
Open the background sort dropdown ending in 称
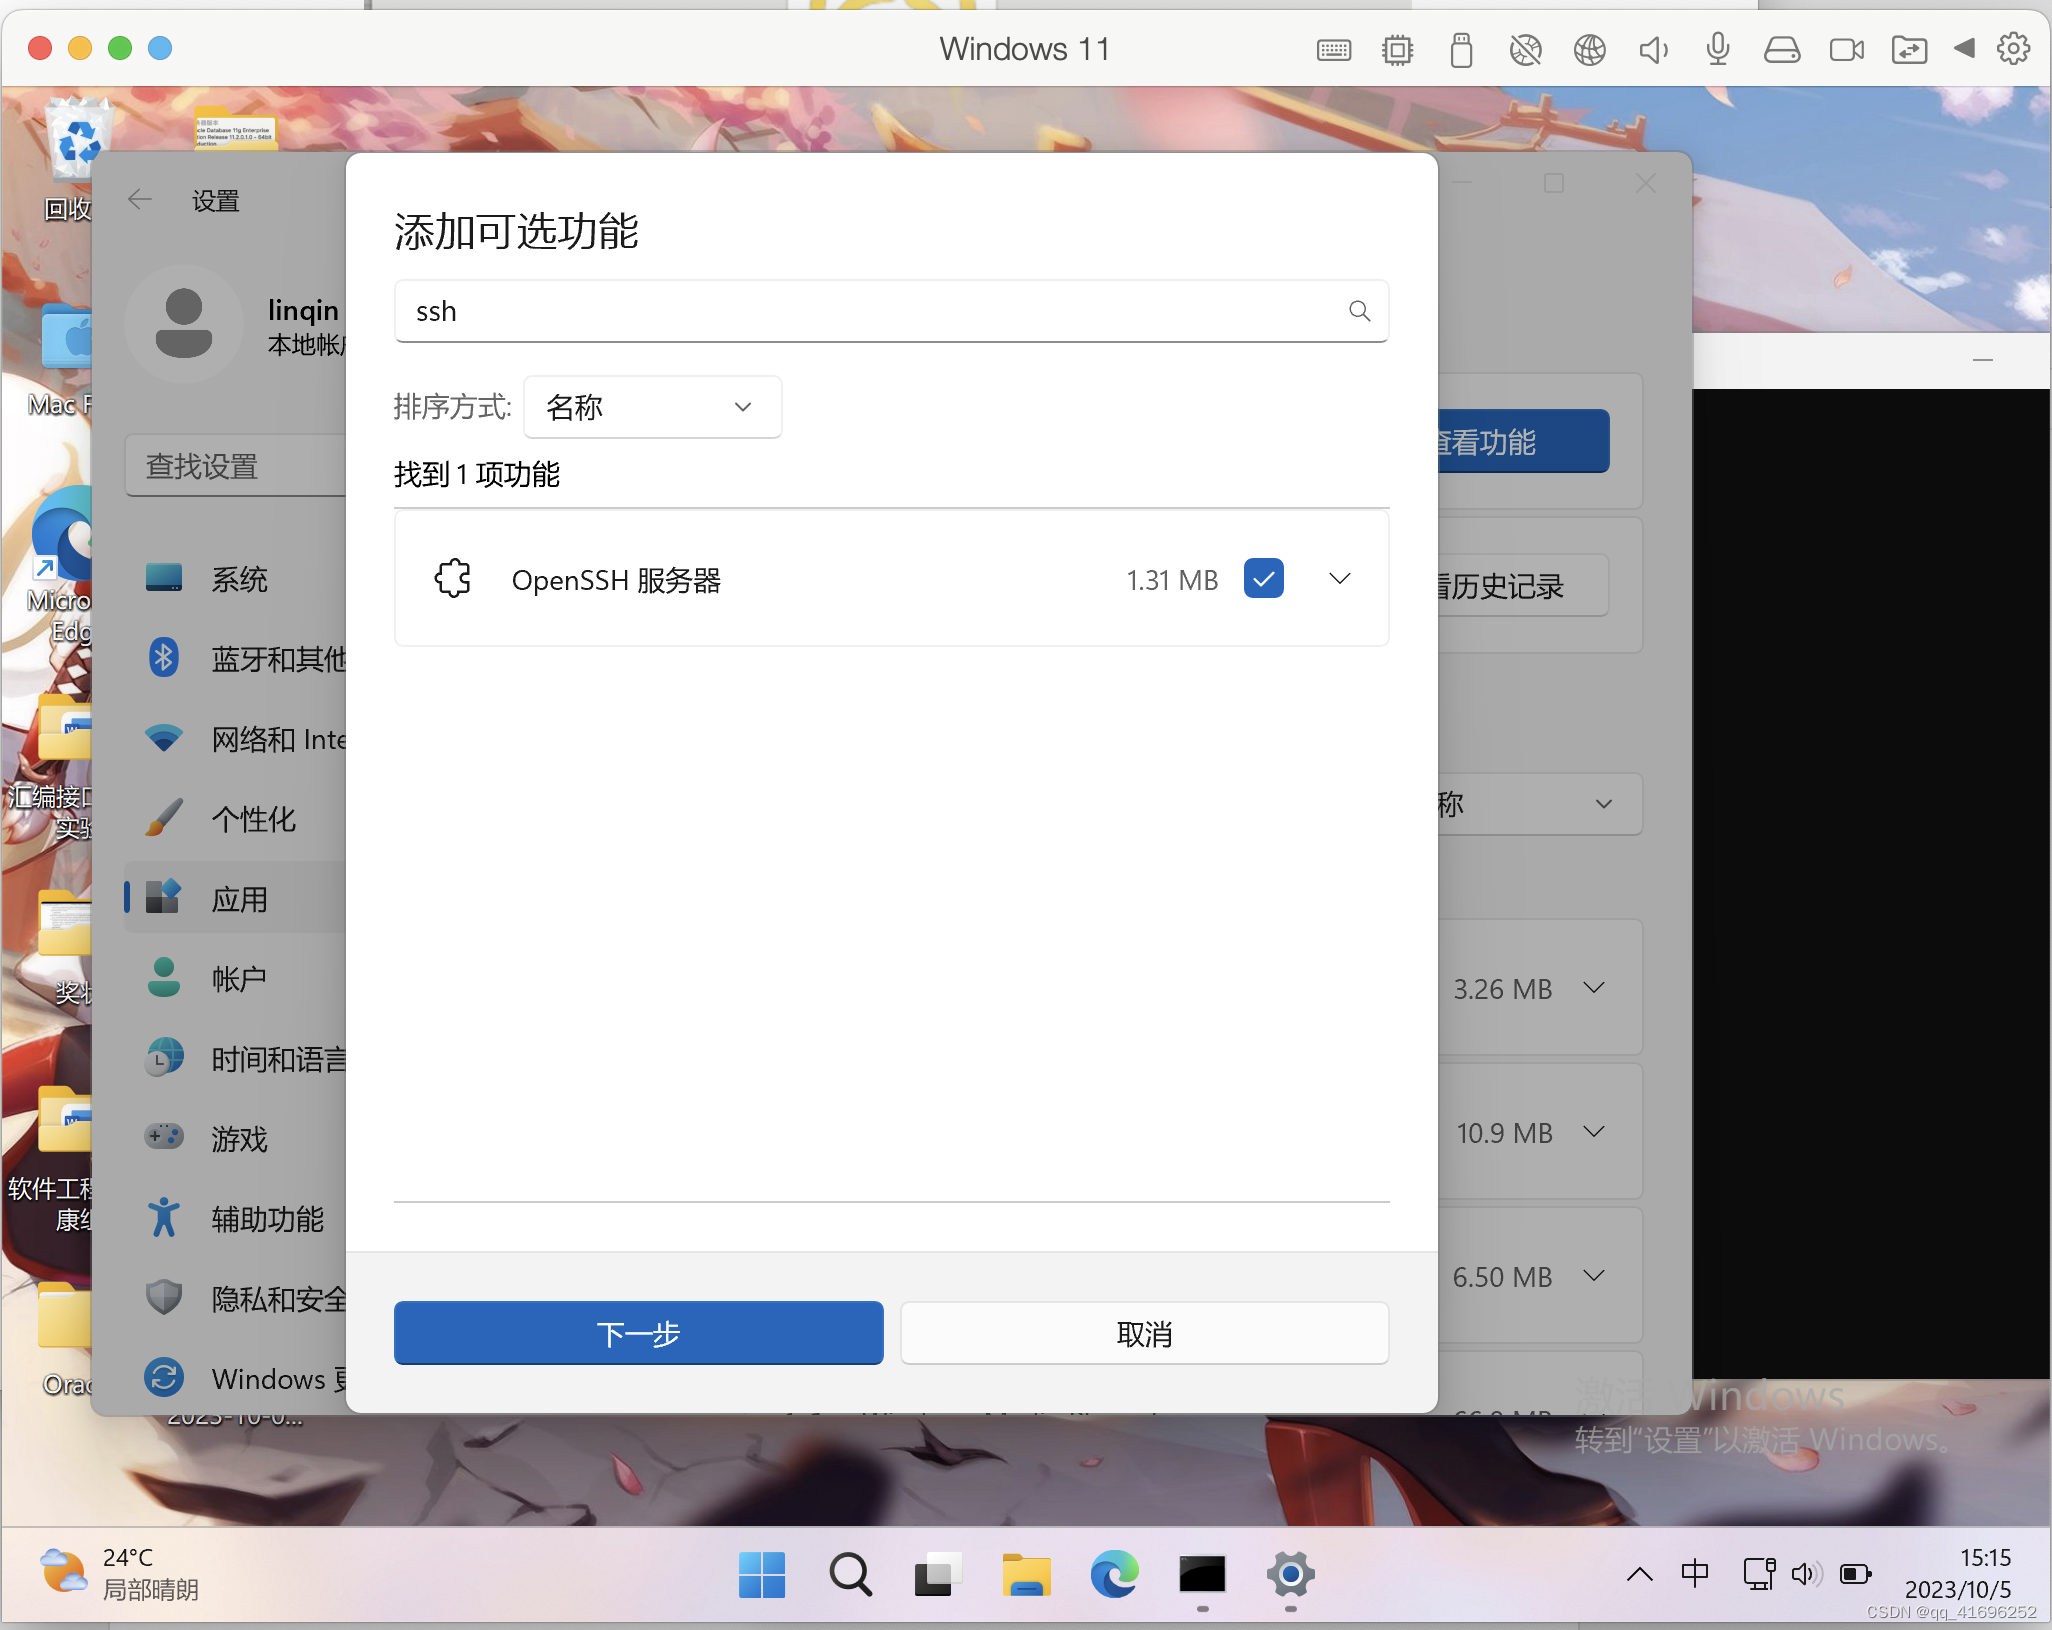[1540, 804]
